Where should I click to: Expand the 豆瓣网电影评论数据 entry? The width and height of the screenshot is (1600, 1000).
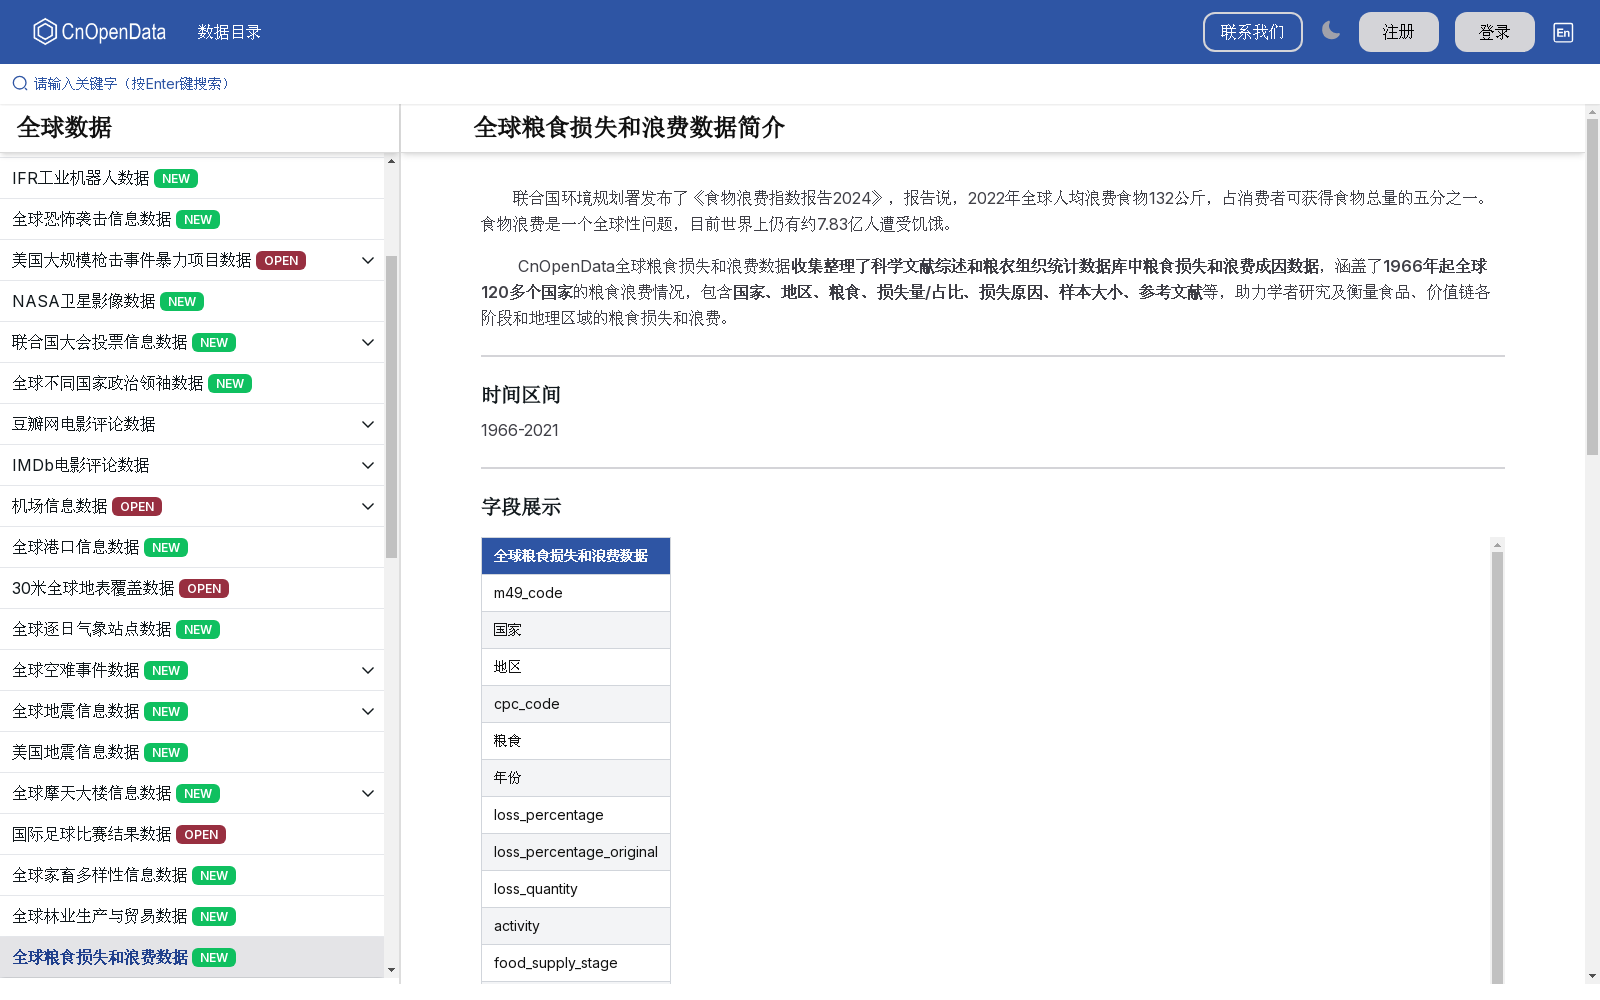(367, 424)
